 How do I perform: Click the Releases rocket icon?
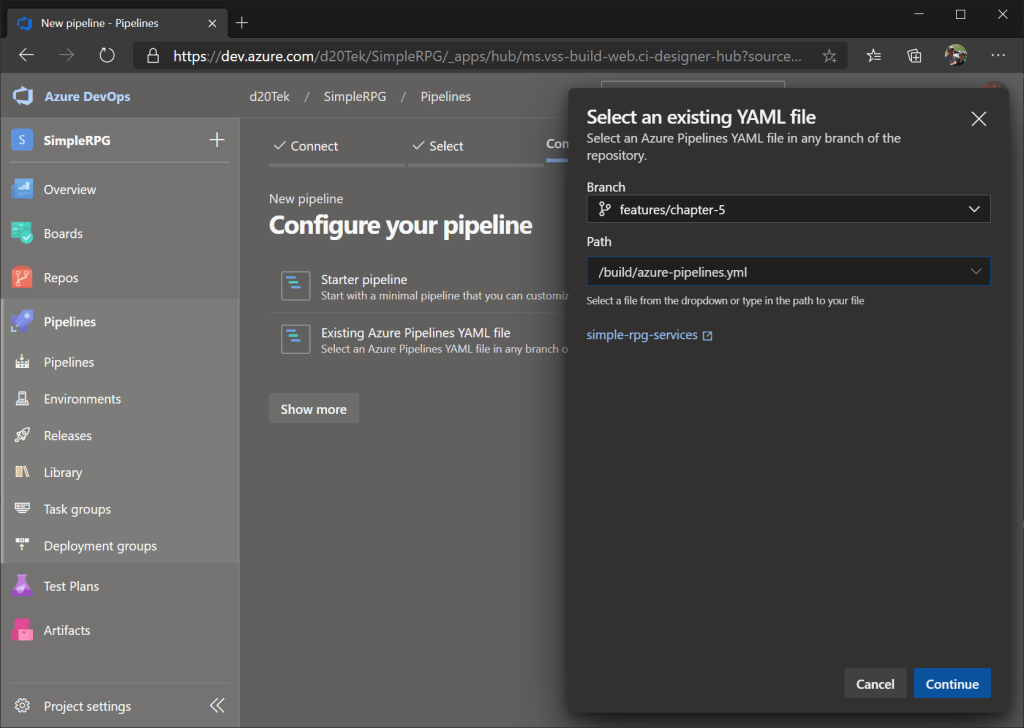click(23, 436)
